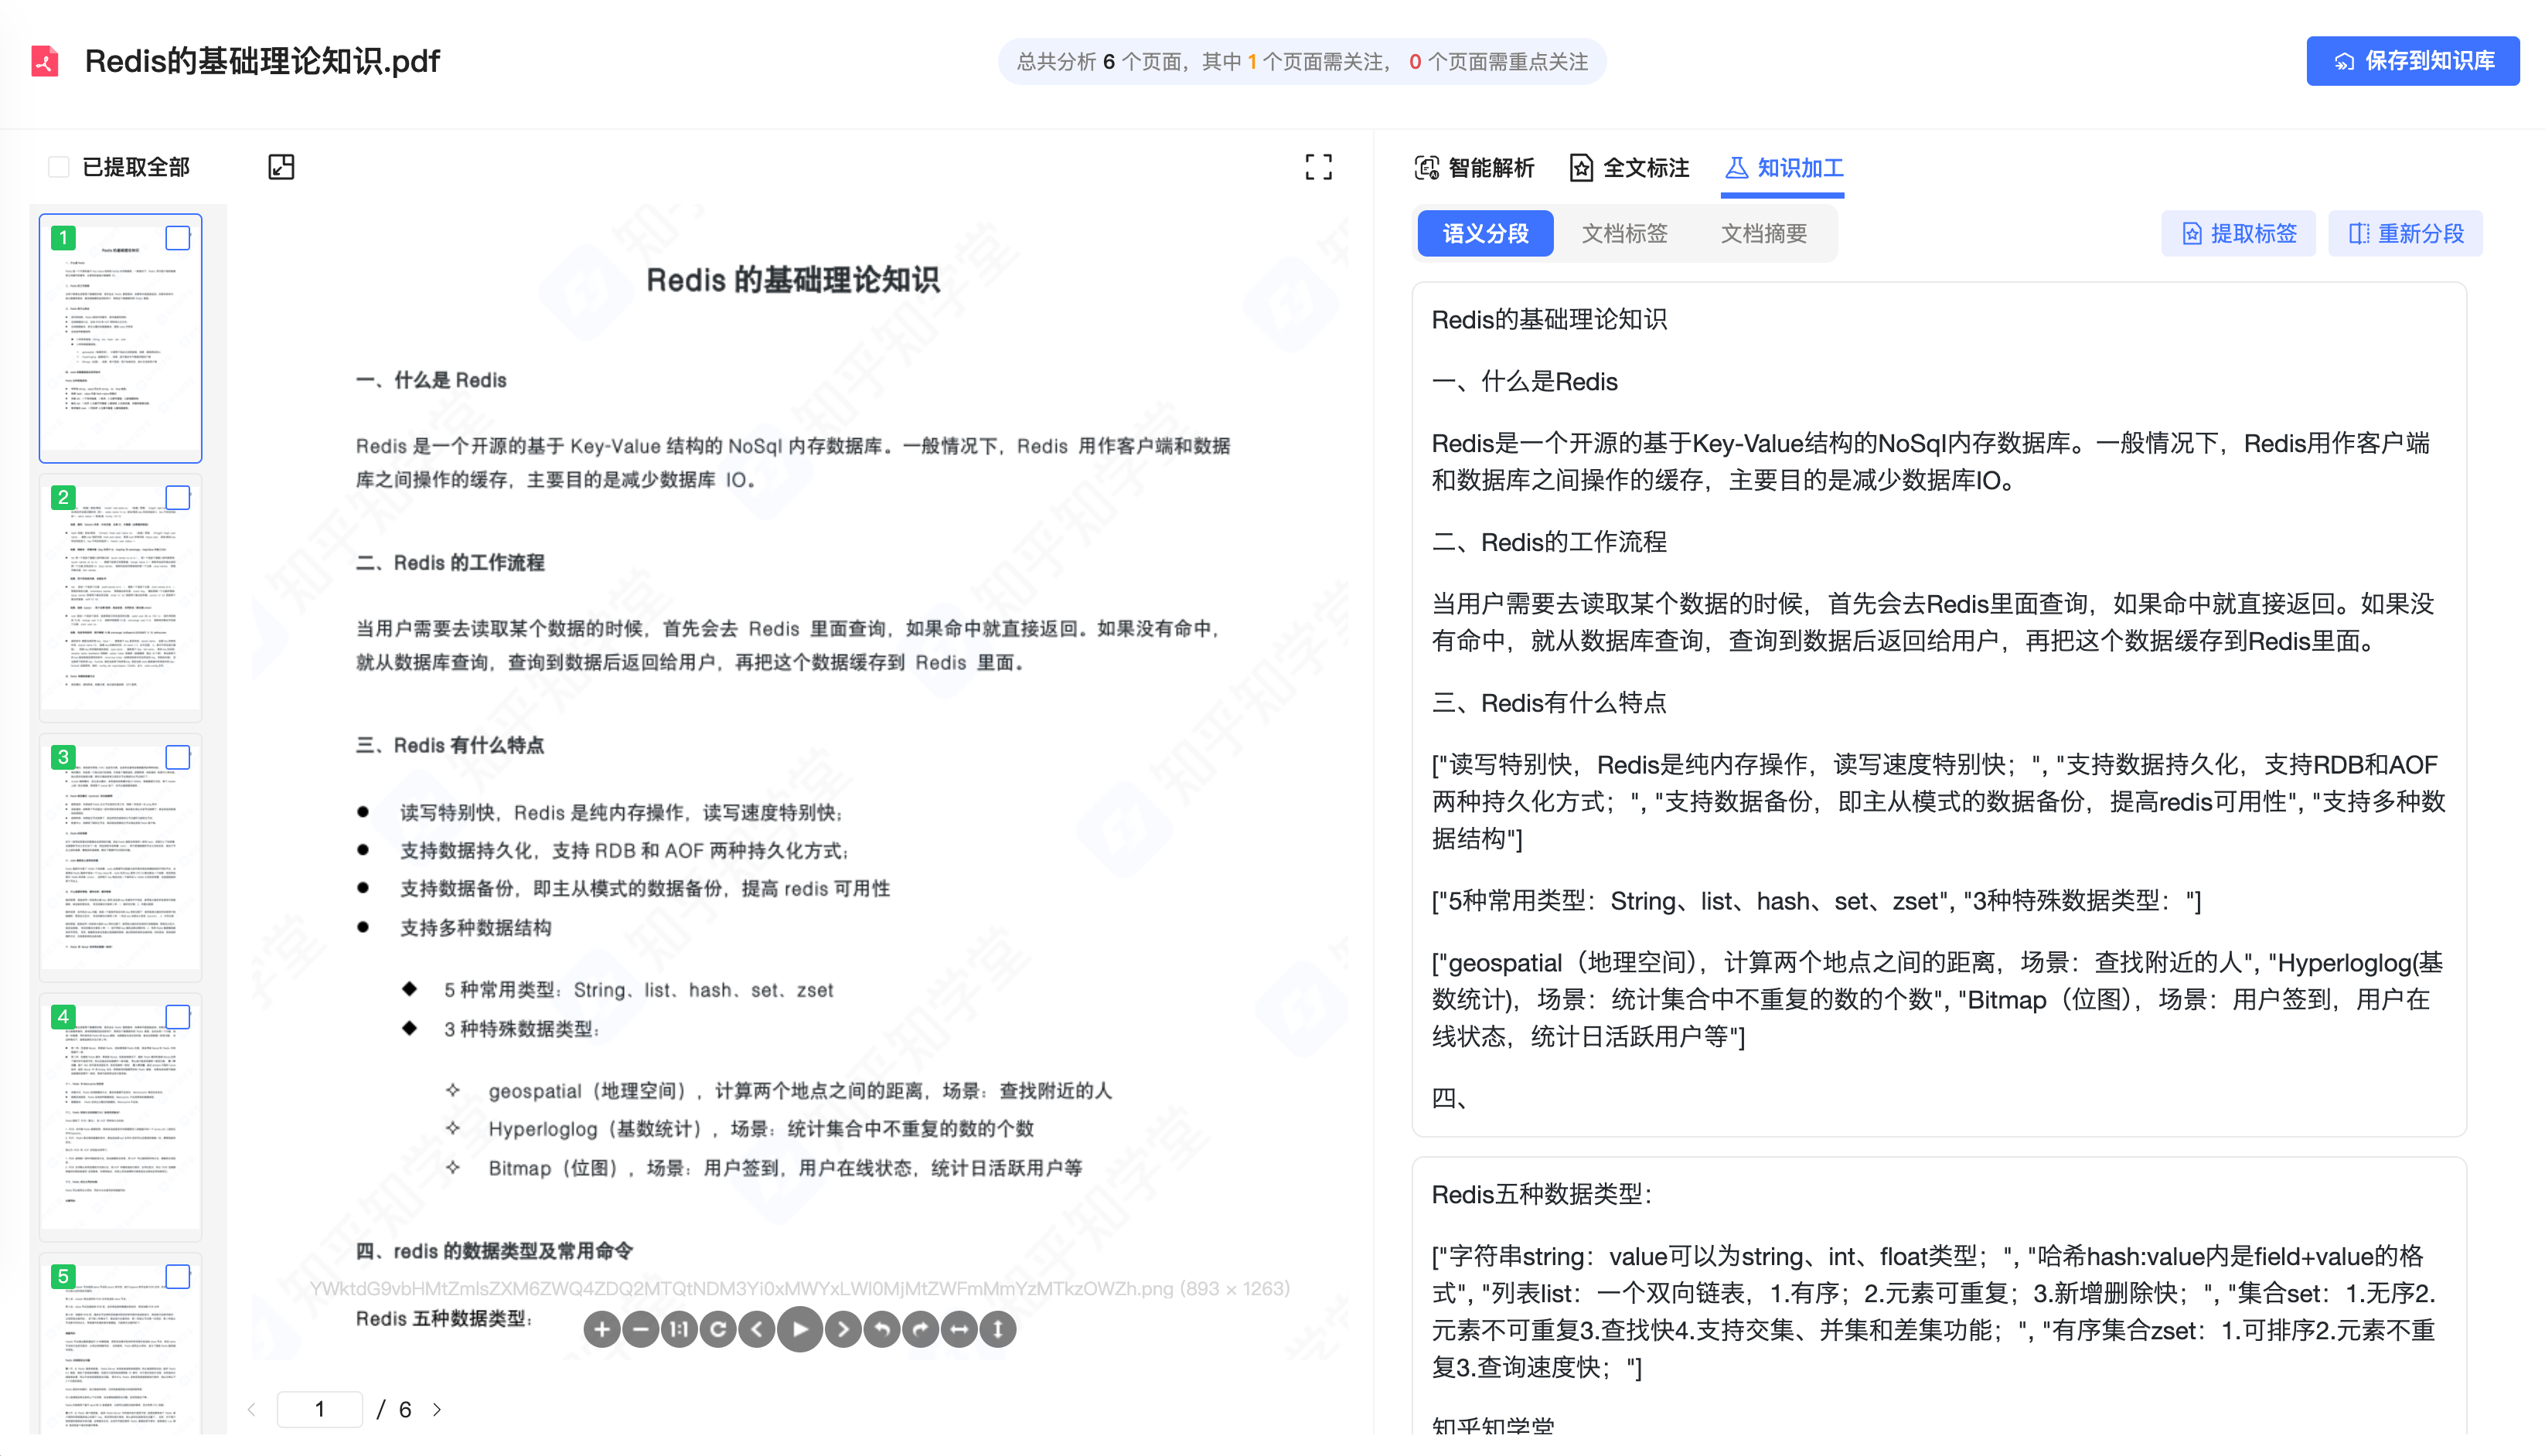The image size is (2545, 1456).
Task: Click the 保存到知识库 button
Action: (2412, 61)
